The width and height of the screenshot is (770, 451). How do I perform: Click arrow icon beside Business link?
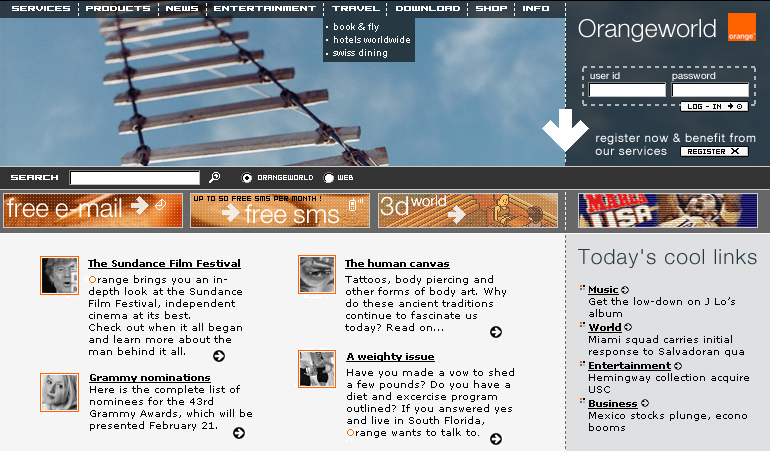[x=645, y=403]
